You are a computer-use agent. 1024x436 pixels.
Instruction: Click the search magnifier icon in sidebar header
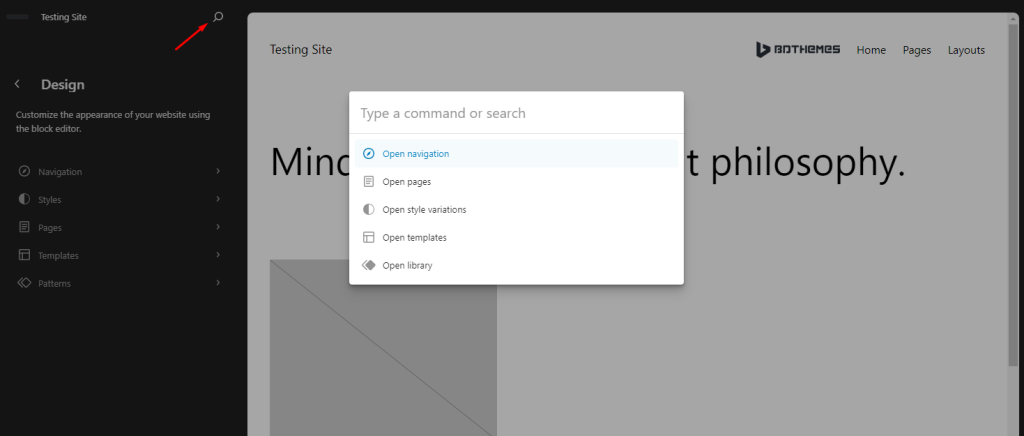click(x=218, y=17)
